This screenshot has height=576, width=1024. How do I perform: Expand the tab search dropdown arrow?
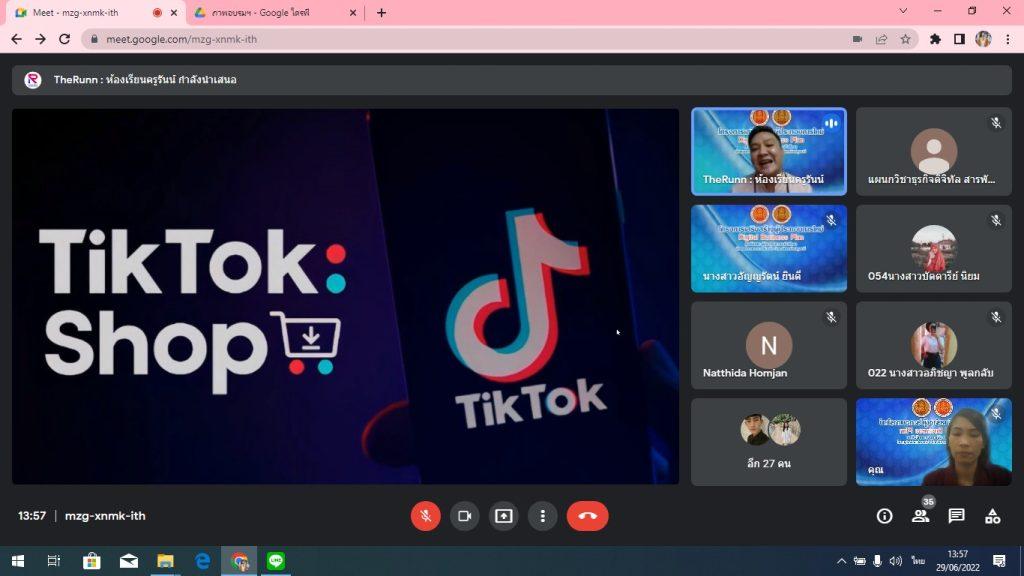[903, 11]
